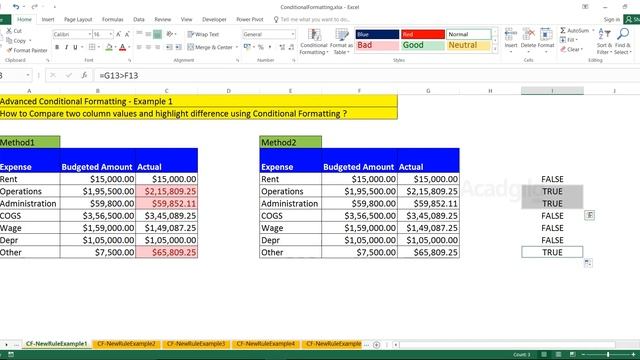Viewport: 640px width, 360px height.
Task: Open Format as Table menu
Action: [341, 42]
